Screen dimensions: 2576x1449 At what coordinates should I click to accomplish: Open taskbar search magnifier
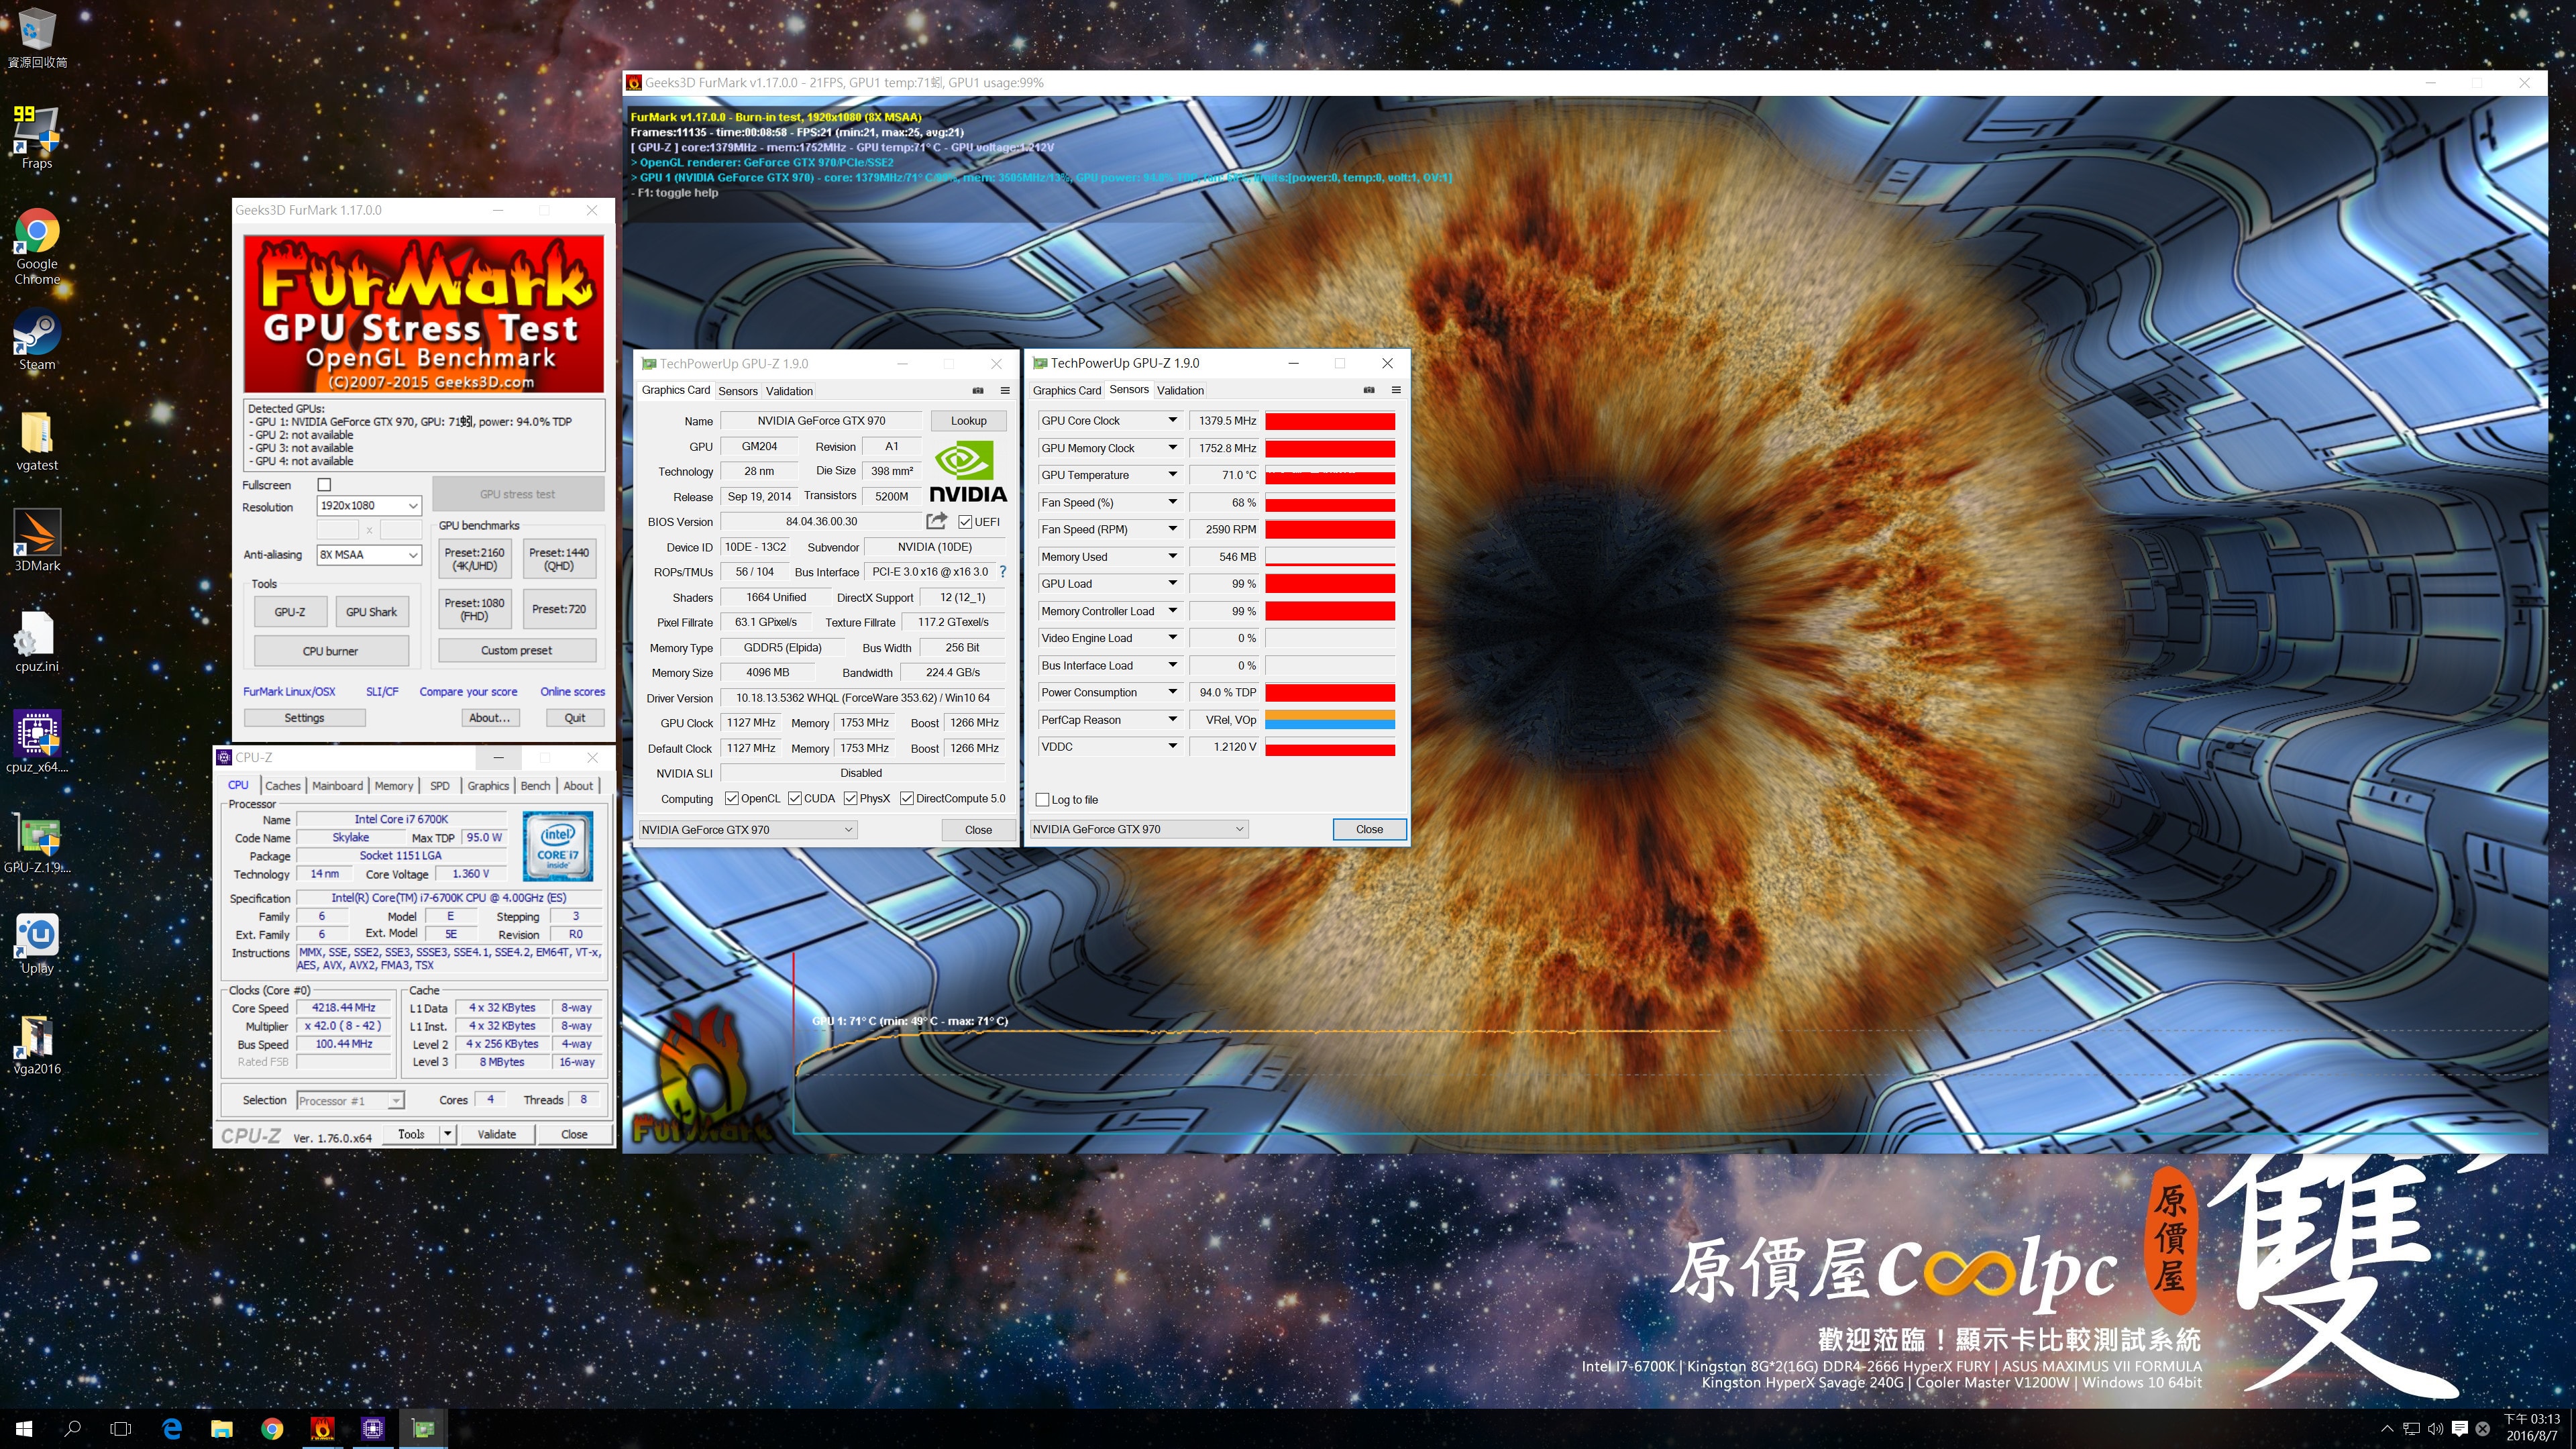tap(72, 1429)
